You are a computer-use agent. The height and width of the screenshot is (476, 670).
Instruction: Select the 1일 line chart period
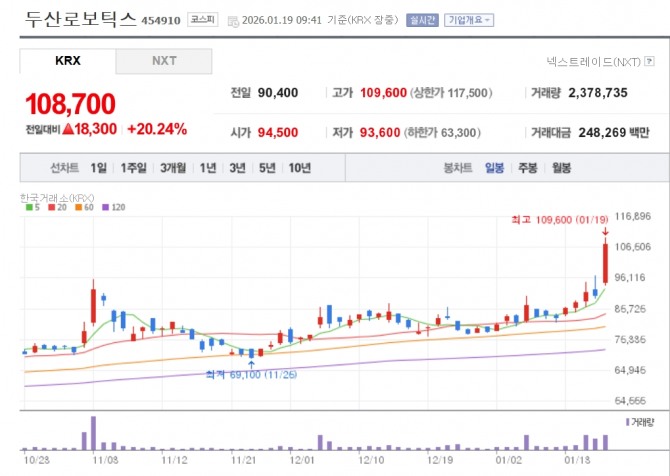pos(98,168)
